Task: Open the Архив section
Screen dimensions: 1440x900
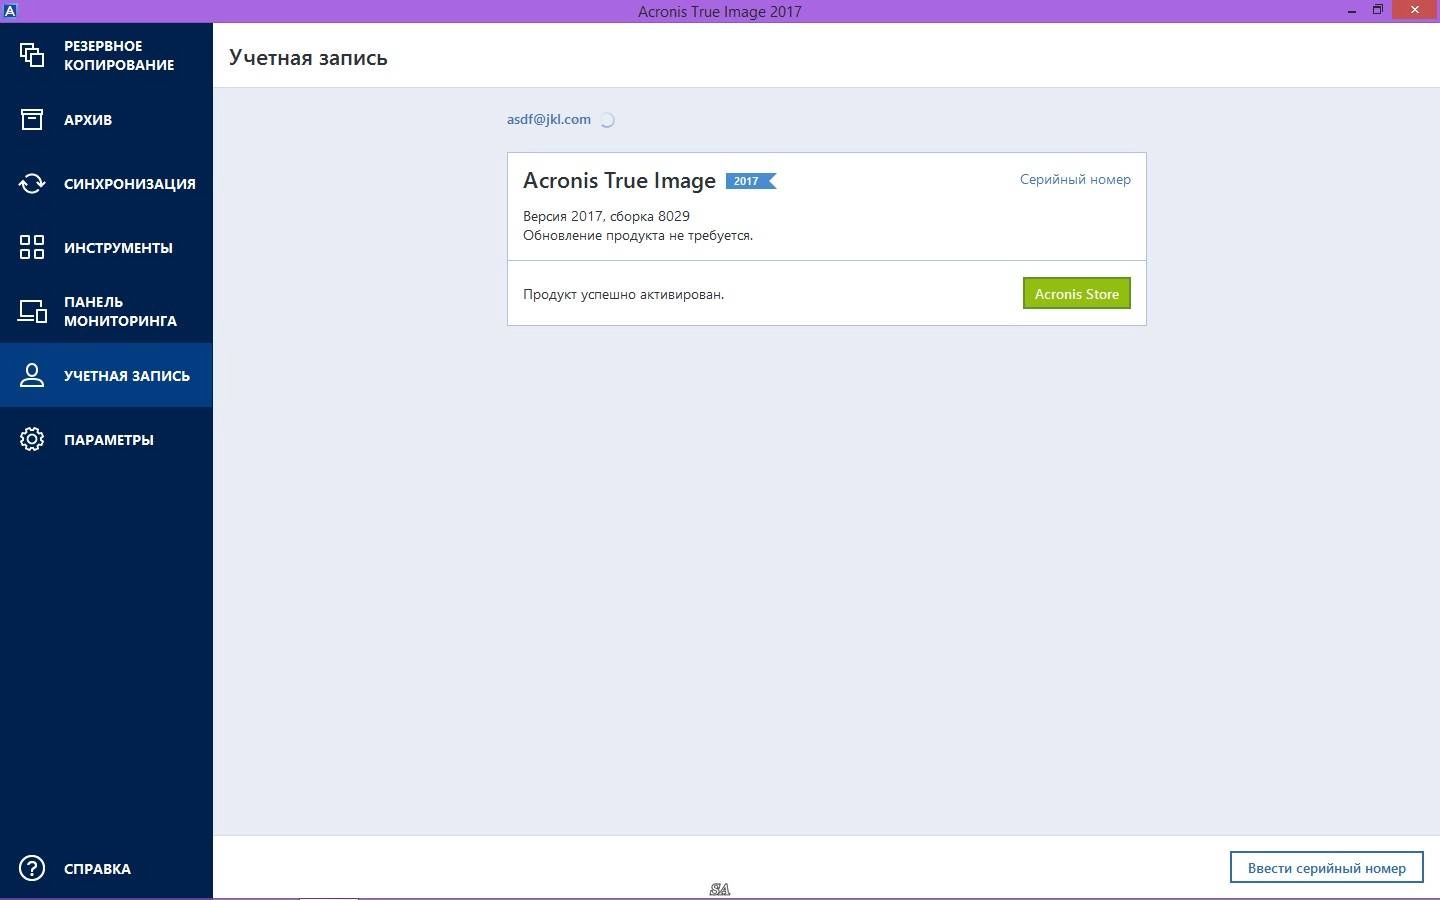Action: point(106,119)
